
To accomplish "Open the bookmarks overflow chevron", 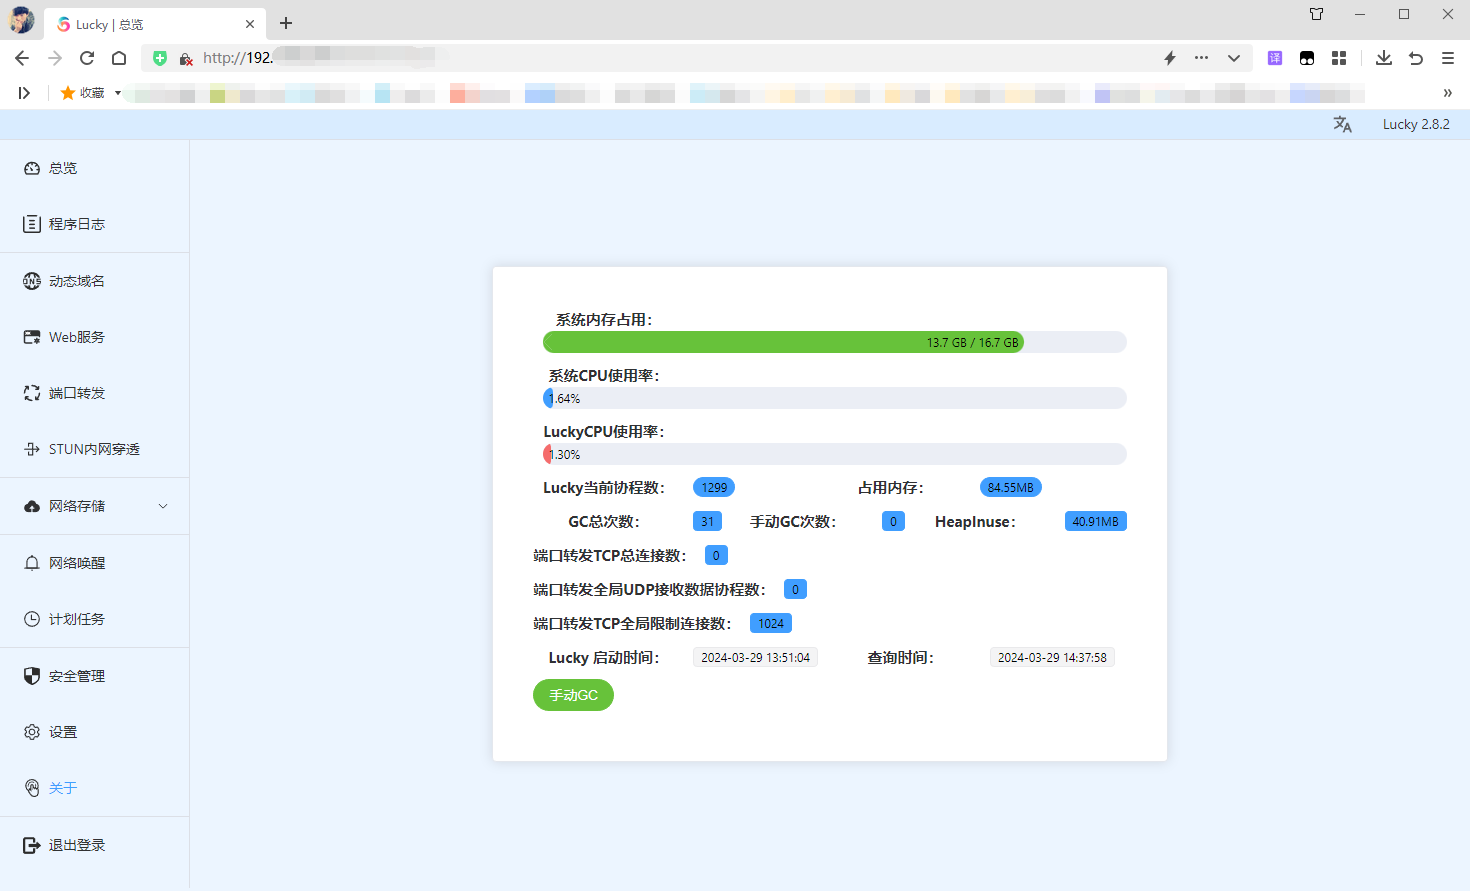I will click(x=1447, y=93).
